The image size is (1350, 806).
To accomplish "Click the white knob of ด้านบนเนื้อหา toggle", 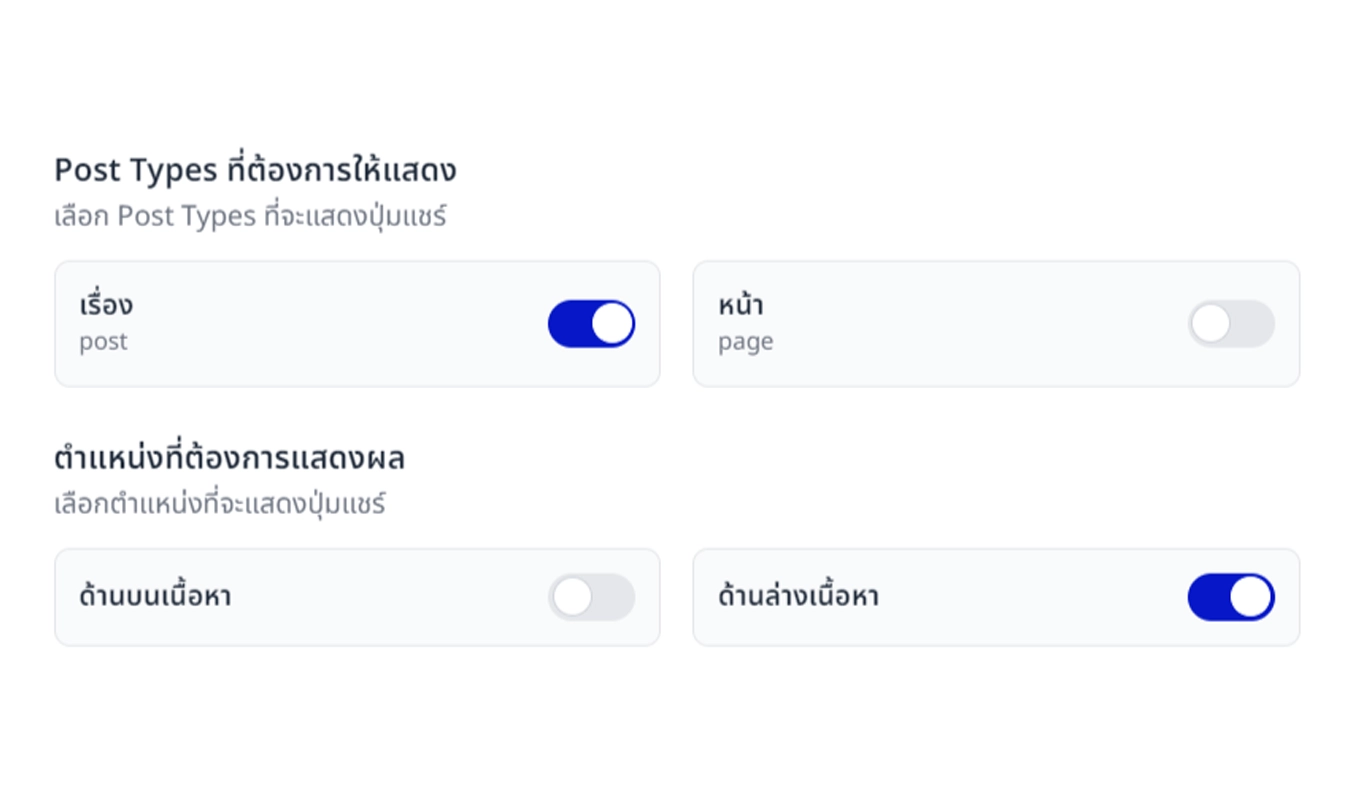I will click(x=572, y=596).
